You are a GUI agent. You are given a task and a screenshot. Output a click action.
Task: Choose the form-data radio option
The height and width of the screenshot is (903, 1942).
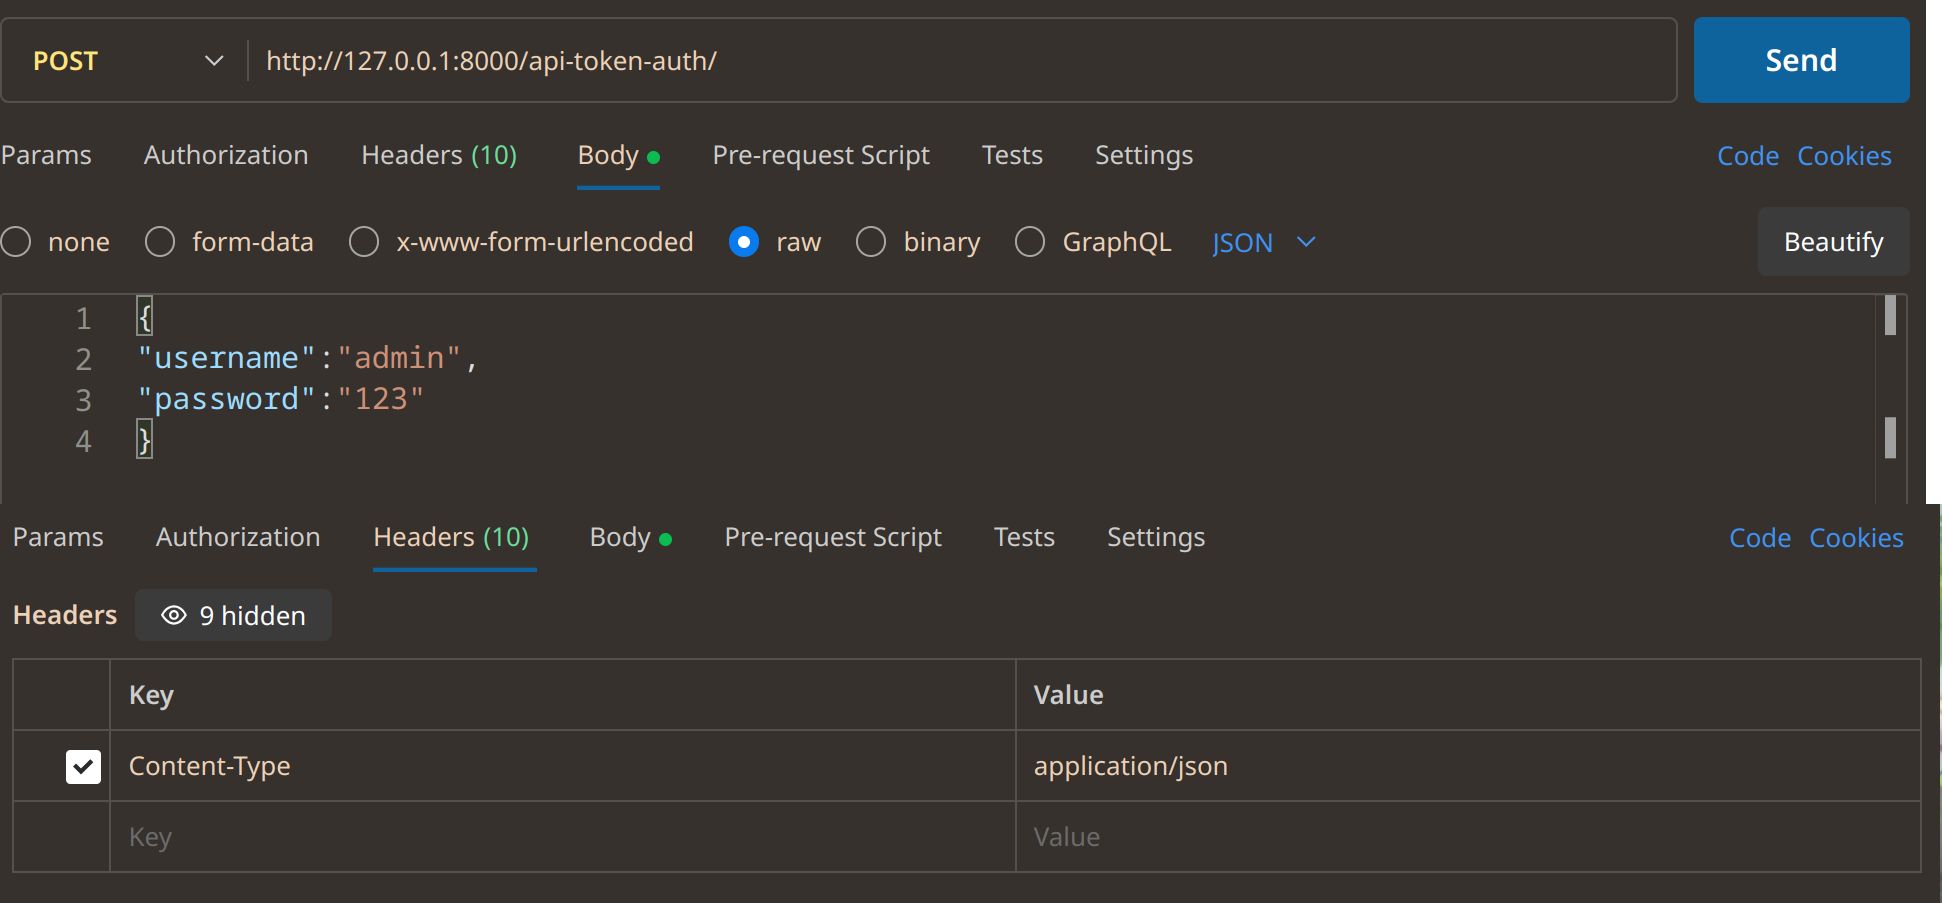click(x=160, y=242)
